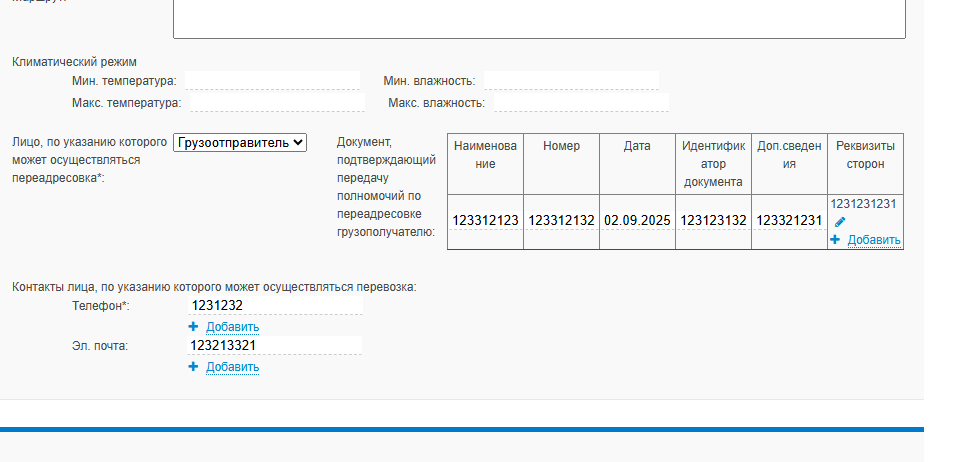Click the Наименование cell with 123312123
Viewport: 978px width, 462px height.
point(485,221)
